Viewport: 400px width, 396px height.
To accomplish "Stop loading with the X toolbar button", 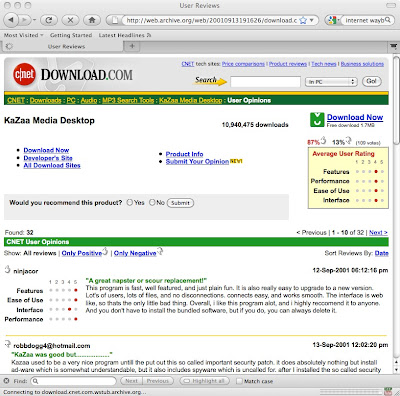I will (x=70, y=20).
